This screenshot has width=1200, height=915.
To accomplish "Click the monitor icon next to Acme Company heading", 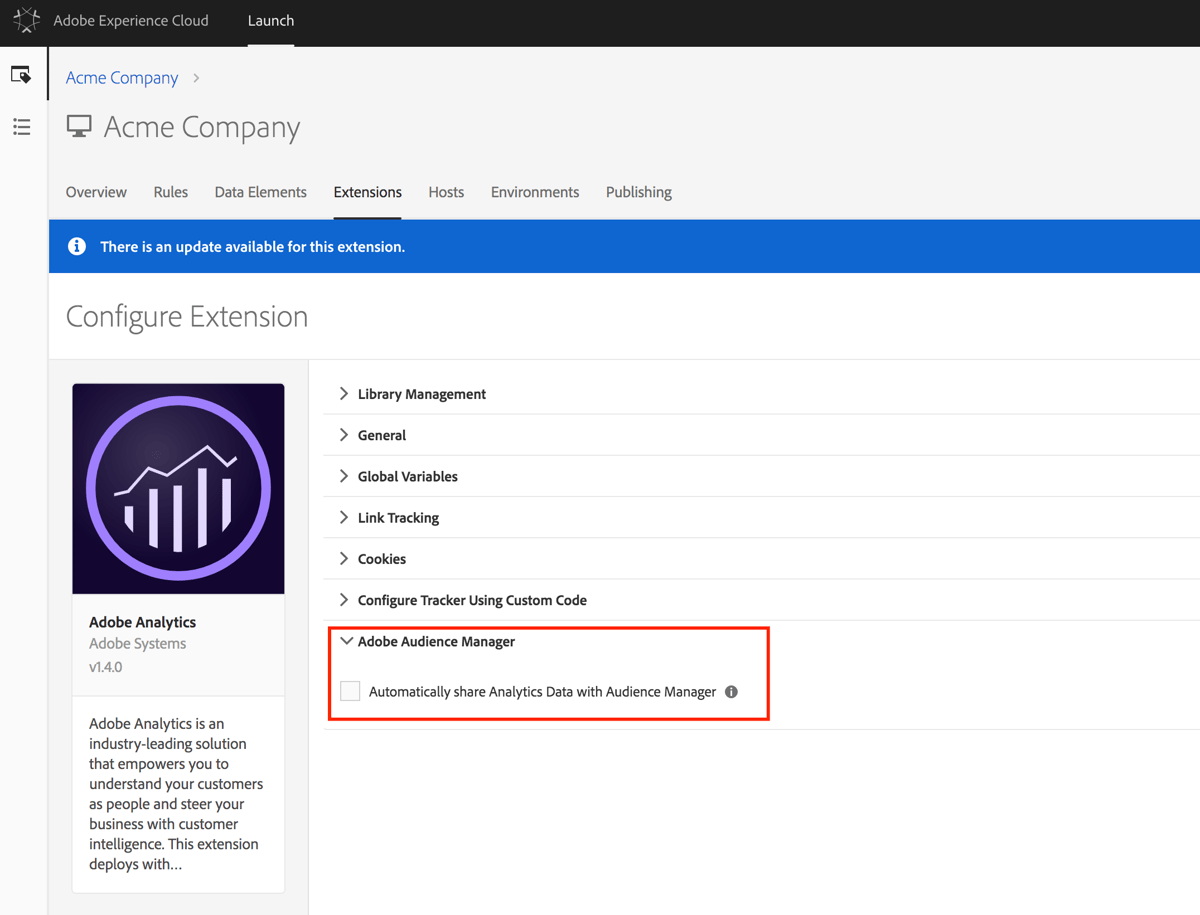I will 78,127.
